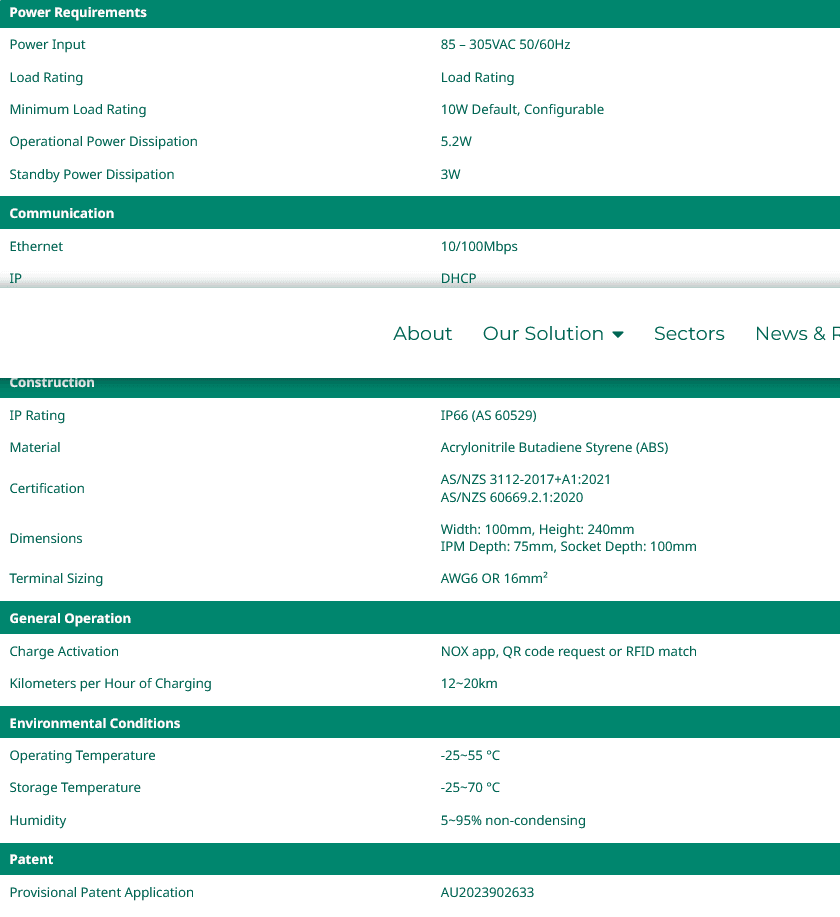Image resolution: width=840 pixels, height=917 pixels.
Task: Select the 85 – 305VAC 50/60Hz value
Action: click(x=505, y=45)
